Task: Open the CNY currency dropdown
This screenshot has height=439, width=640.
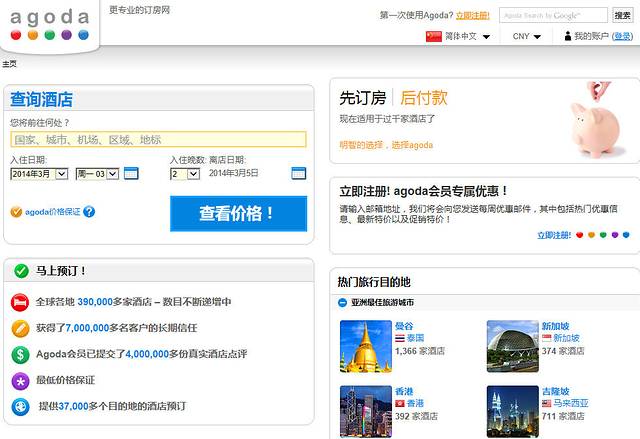Action: click(x=527, y=36)
